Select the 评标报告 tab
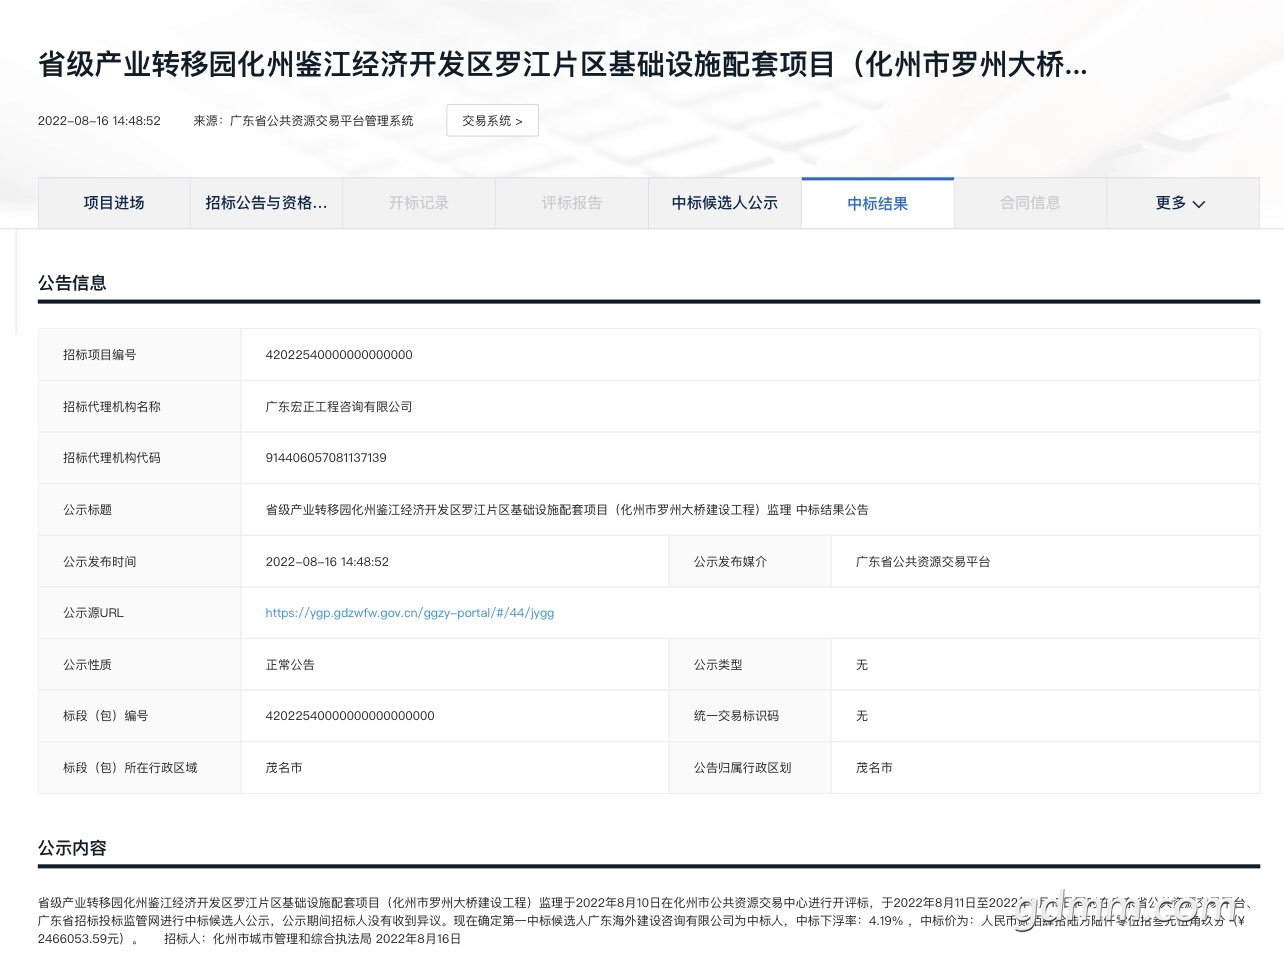The width and height of the screenshot is (1284, 971). (x=572, y=203)
